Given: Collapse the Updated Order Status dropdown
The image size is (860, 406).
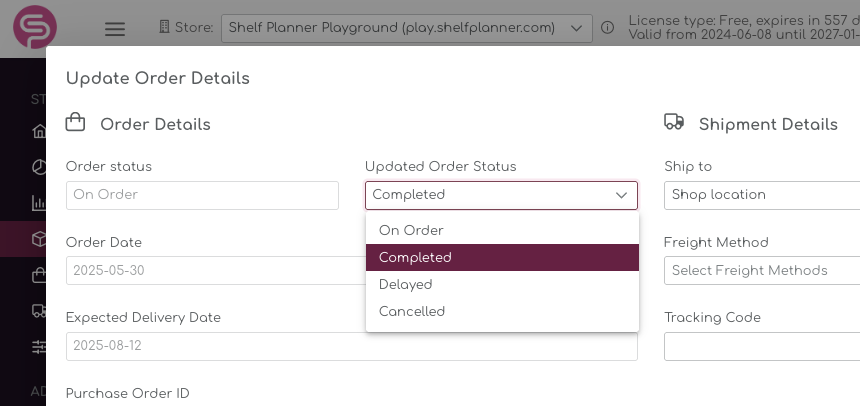Looking at the screenshot, I should [x=501, y=195].
